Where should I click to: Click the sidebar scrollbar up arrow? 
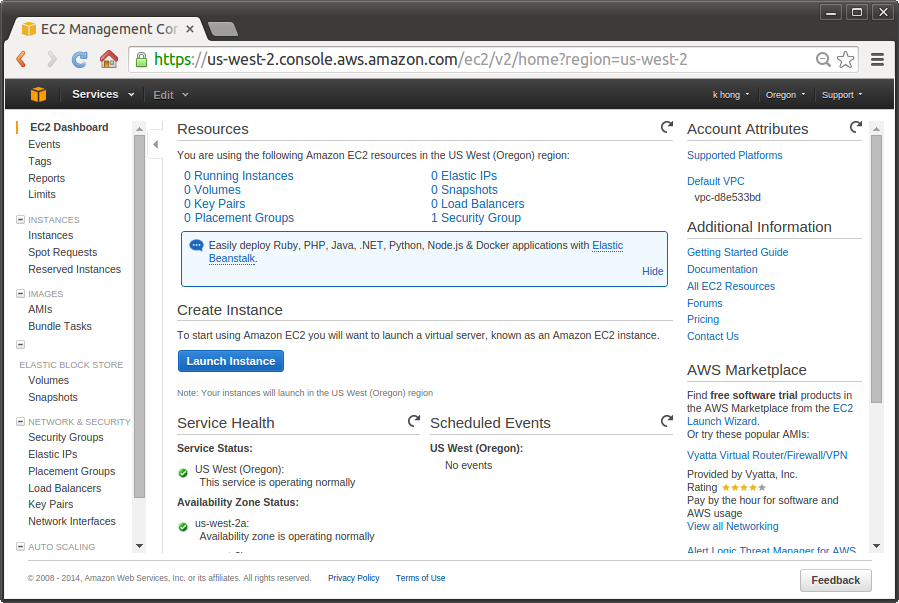tap(139, 129)
